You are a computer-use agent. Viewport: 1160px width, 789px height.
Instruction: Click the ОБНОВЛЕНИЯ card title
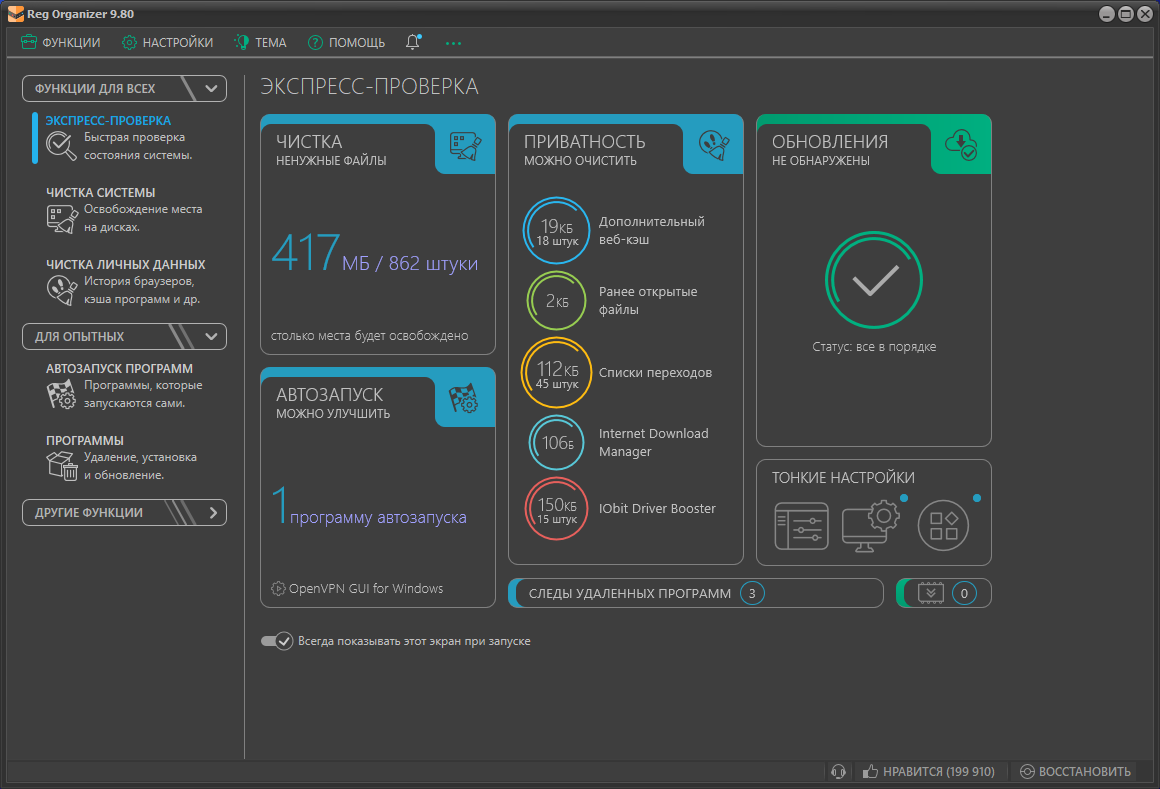point(830,141)
